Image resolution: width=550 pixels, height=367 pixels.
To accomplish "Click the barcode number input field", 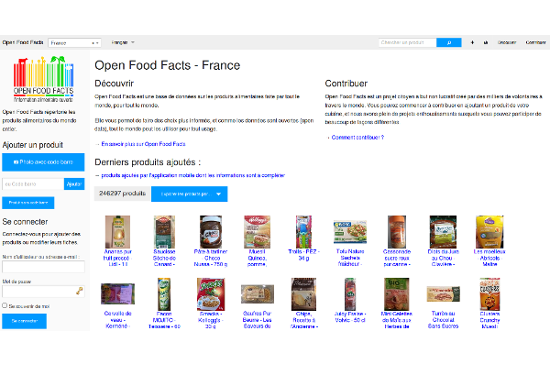I will pyautogui.click(x=33, y=184).
